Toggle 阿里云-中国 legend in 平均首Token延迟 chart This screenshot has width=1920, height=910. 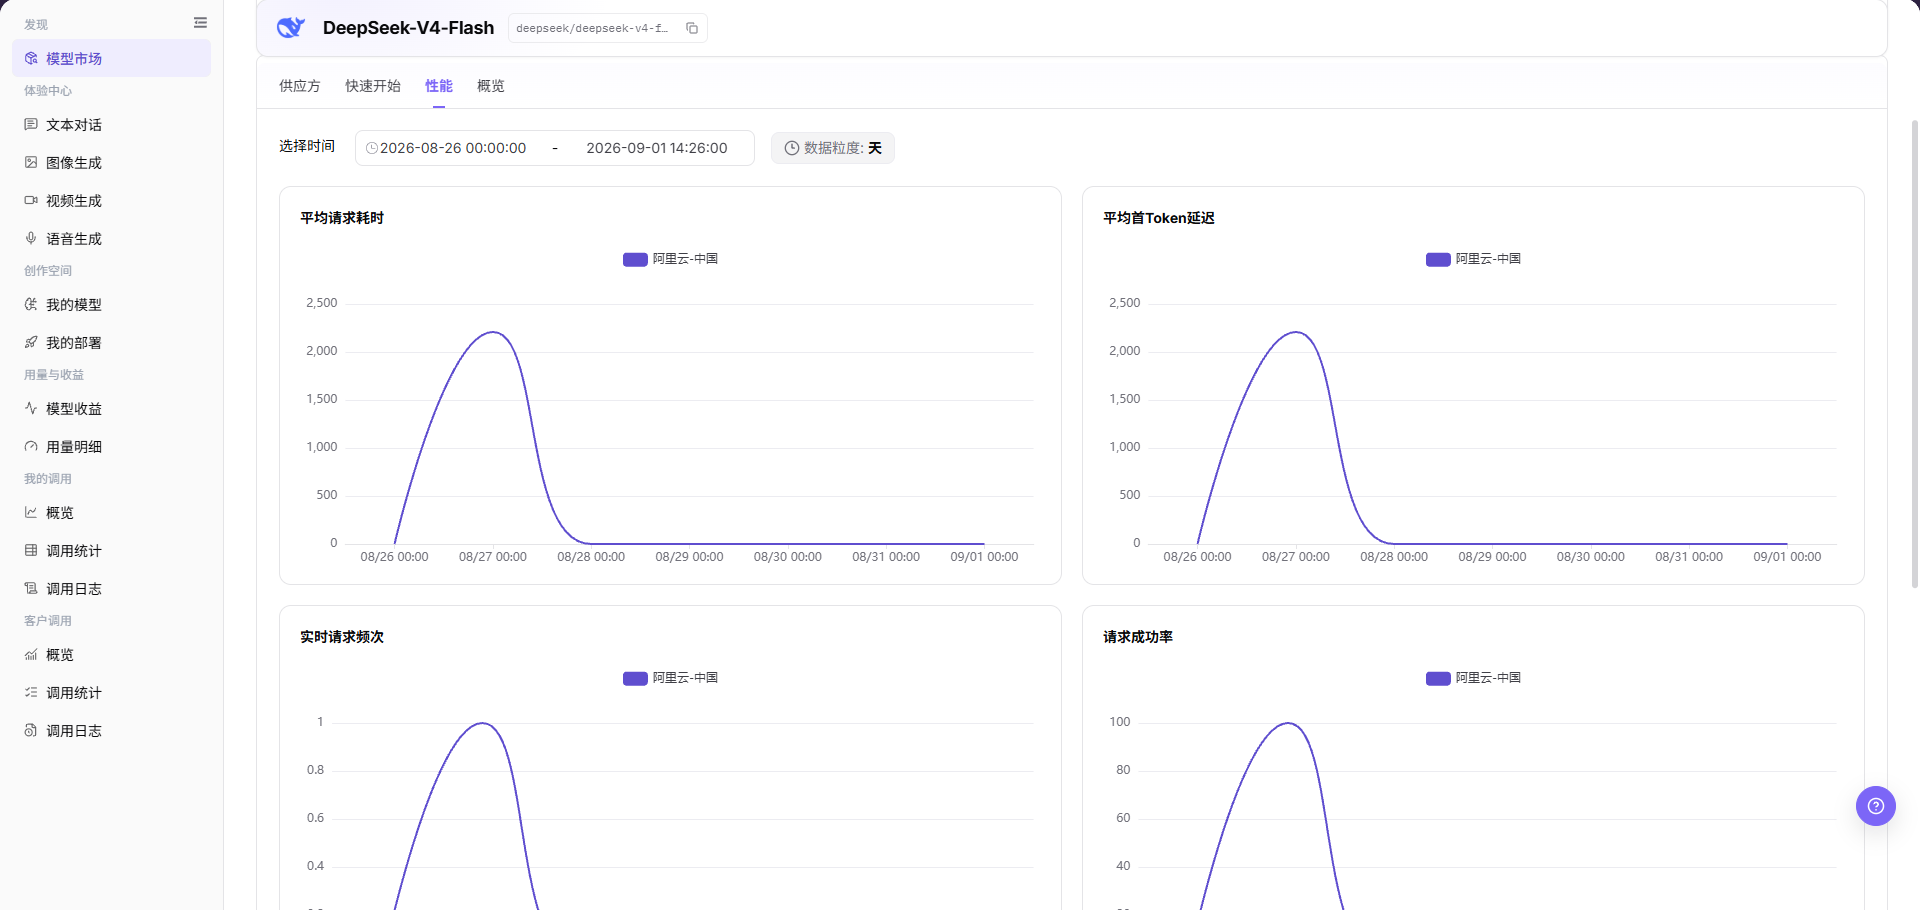(x=1473, y=259)
